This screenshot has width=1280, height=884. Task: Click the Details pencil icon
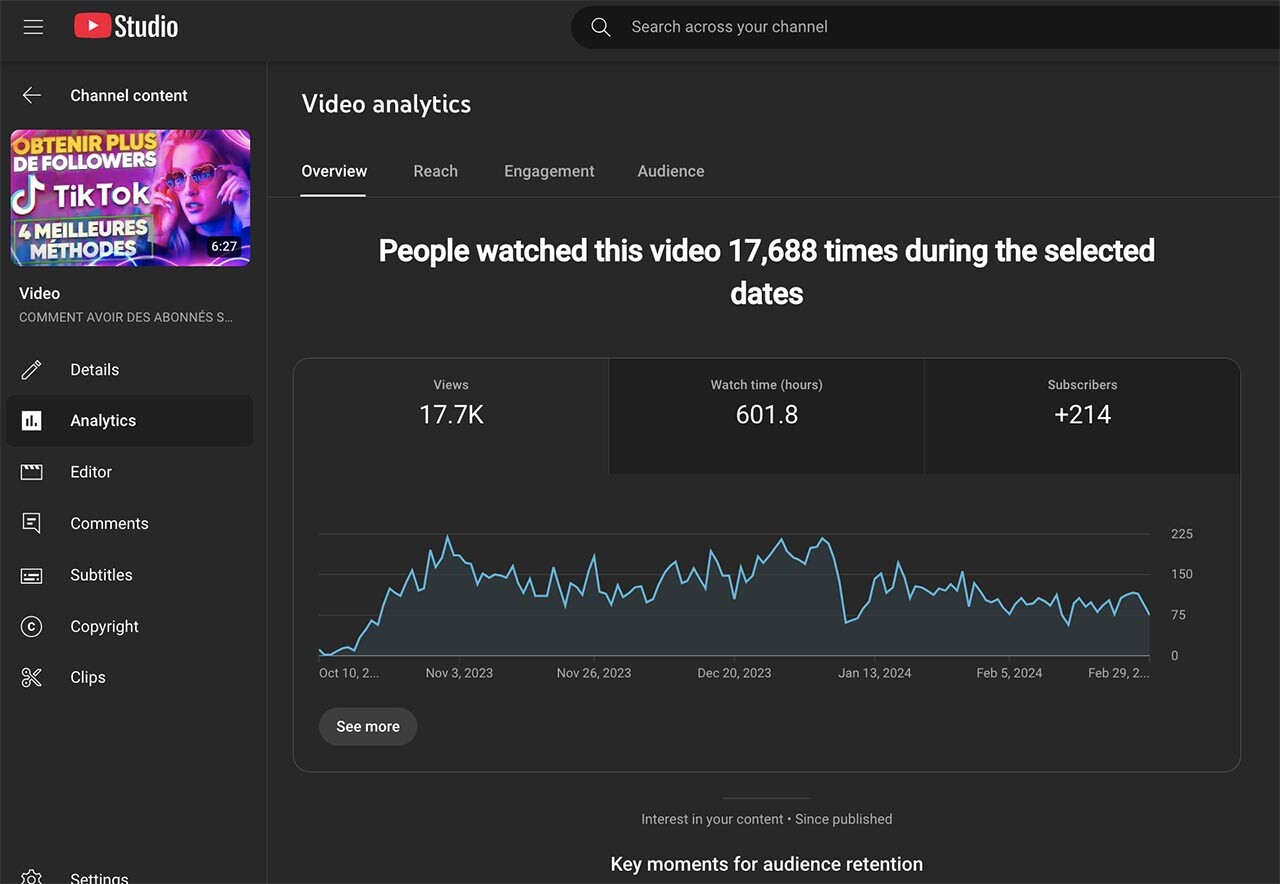tap(32, 370)
